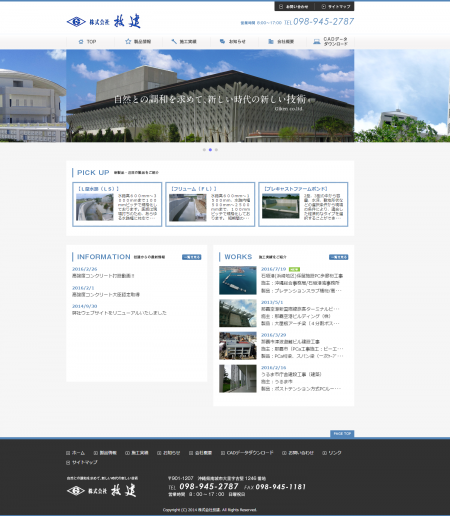
Task: Click the wrench icon in the navigation bar
Action: (174, 41)
